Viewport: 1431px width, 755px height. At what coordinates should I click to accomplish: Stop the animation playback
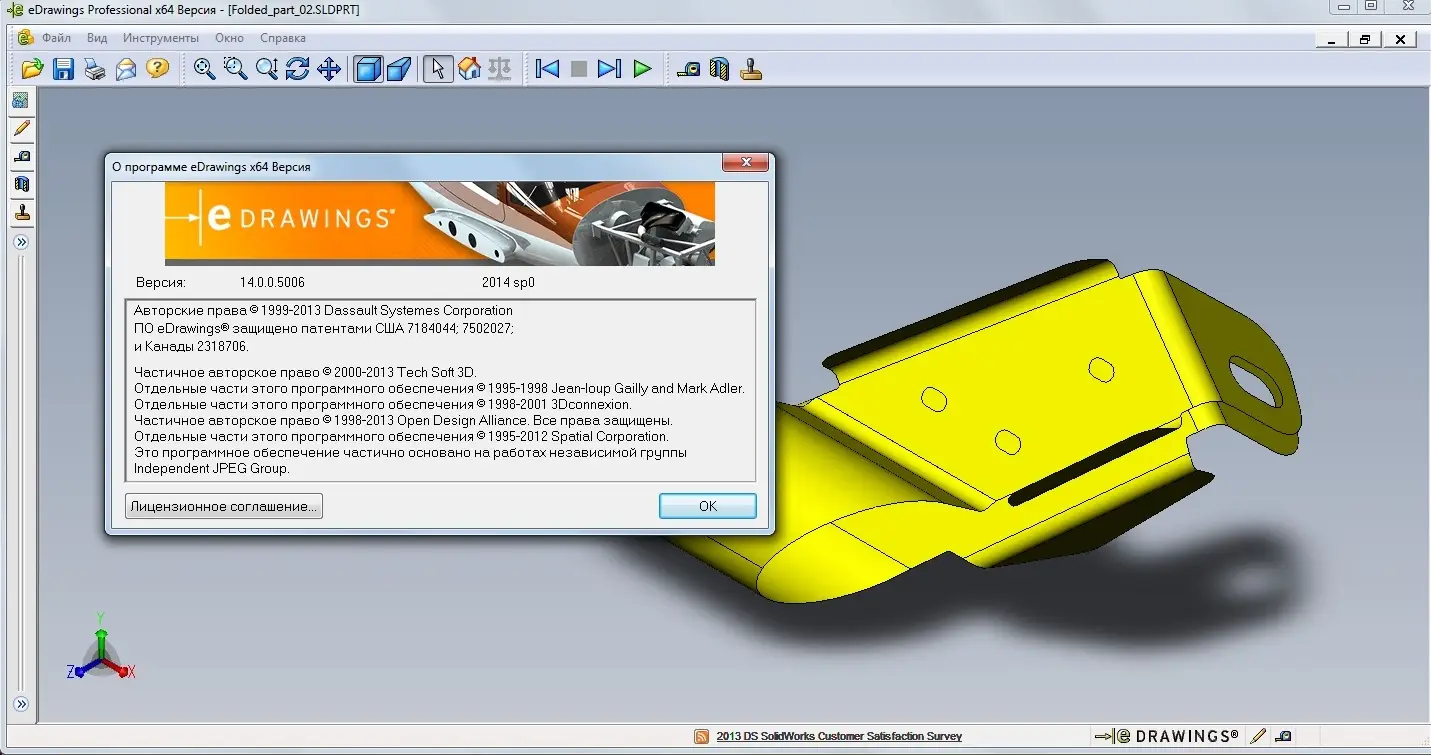tap(578, 69)
